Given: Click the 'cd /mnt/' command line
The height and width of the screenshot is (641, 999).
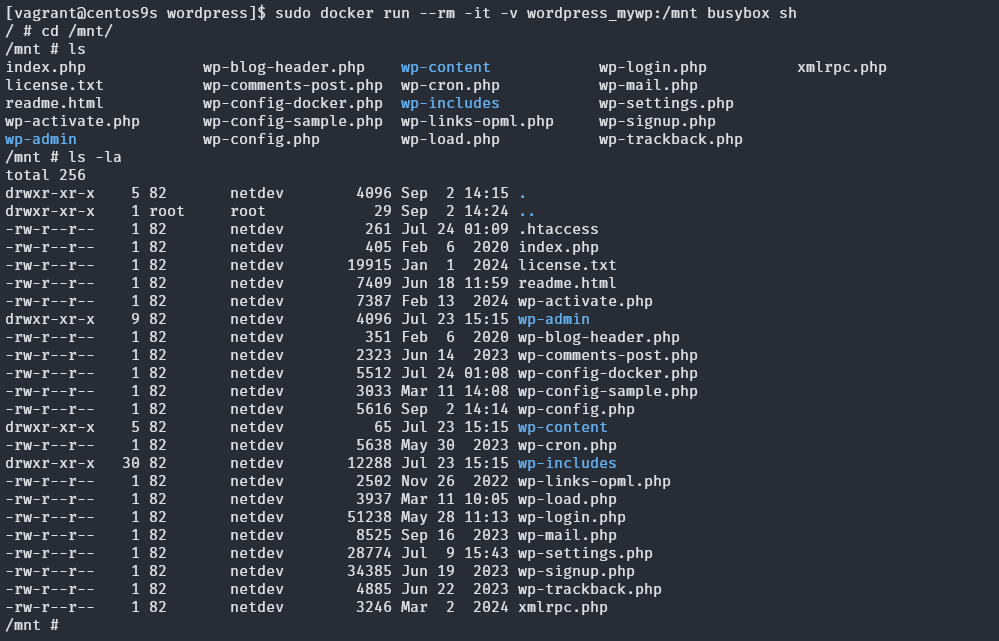Looking at the screenshot, I should pyautogui.click(x=45, y=31).
